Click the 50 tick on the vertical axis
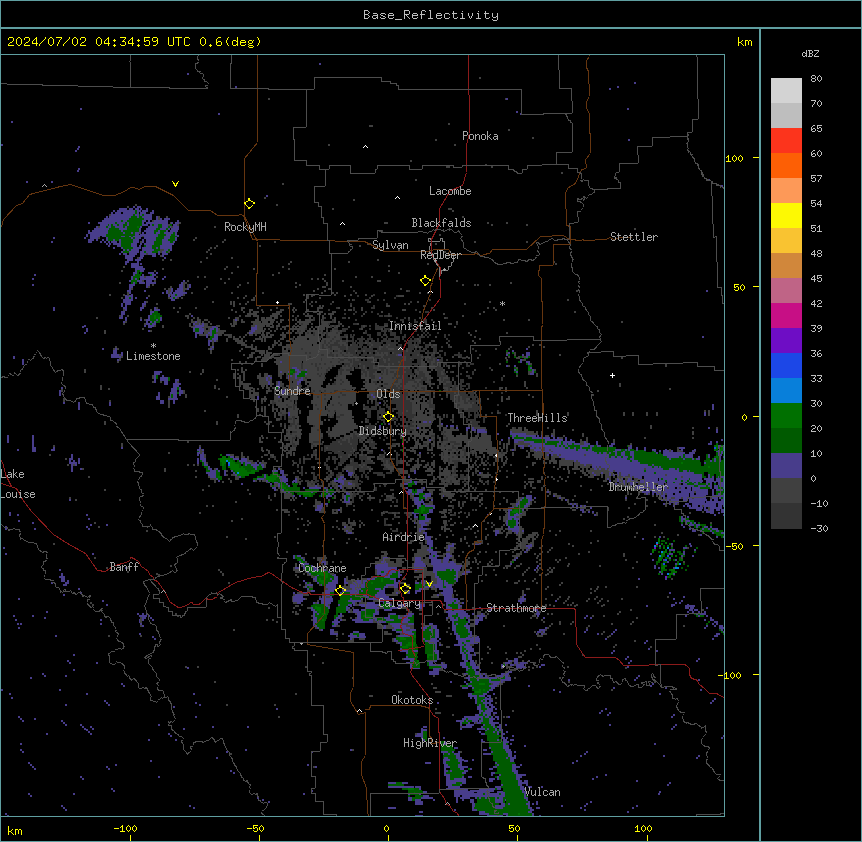 point(739,287)
